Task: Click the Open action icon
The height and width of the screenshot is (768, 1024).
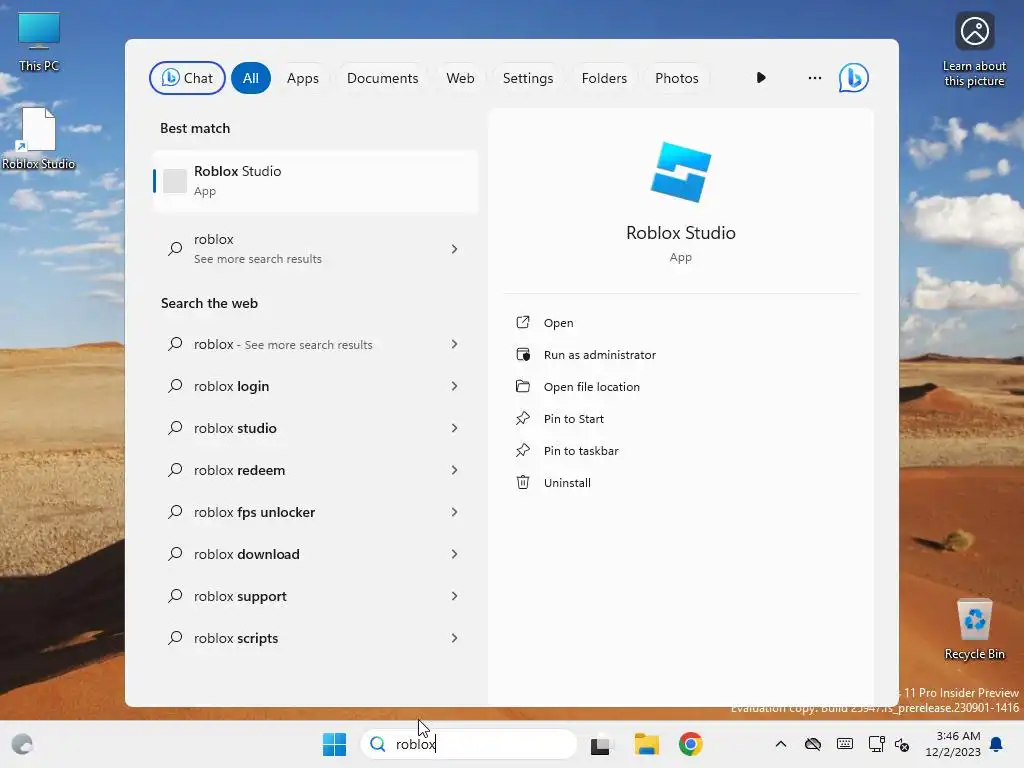Action: pos(523,322)
